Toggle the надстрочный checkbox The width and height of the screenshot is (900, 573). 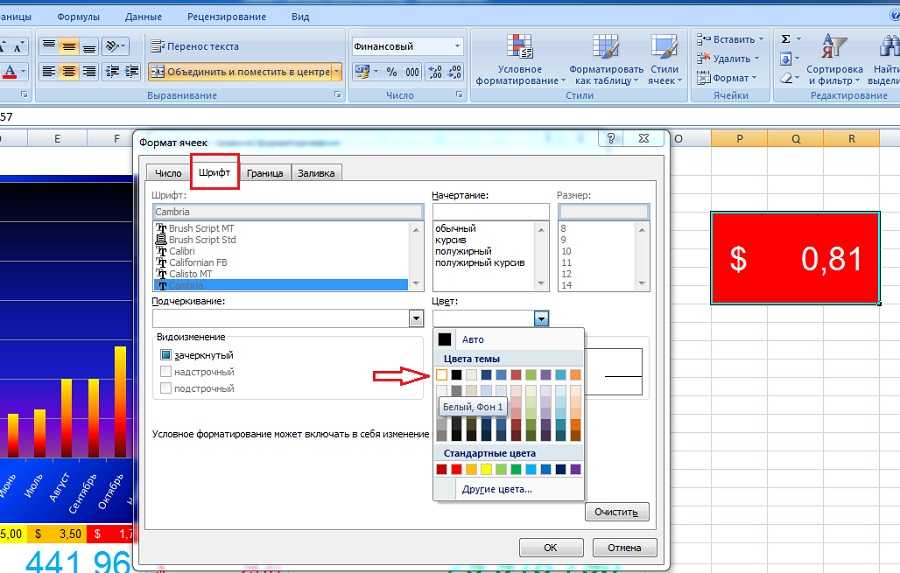(166, 372)
